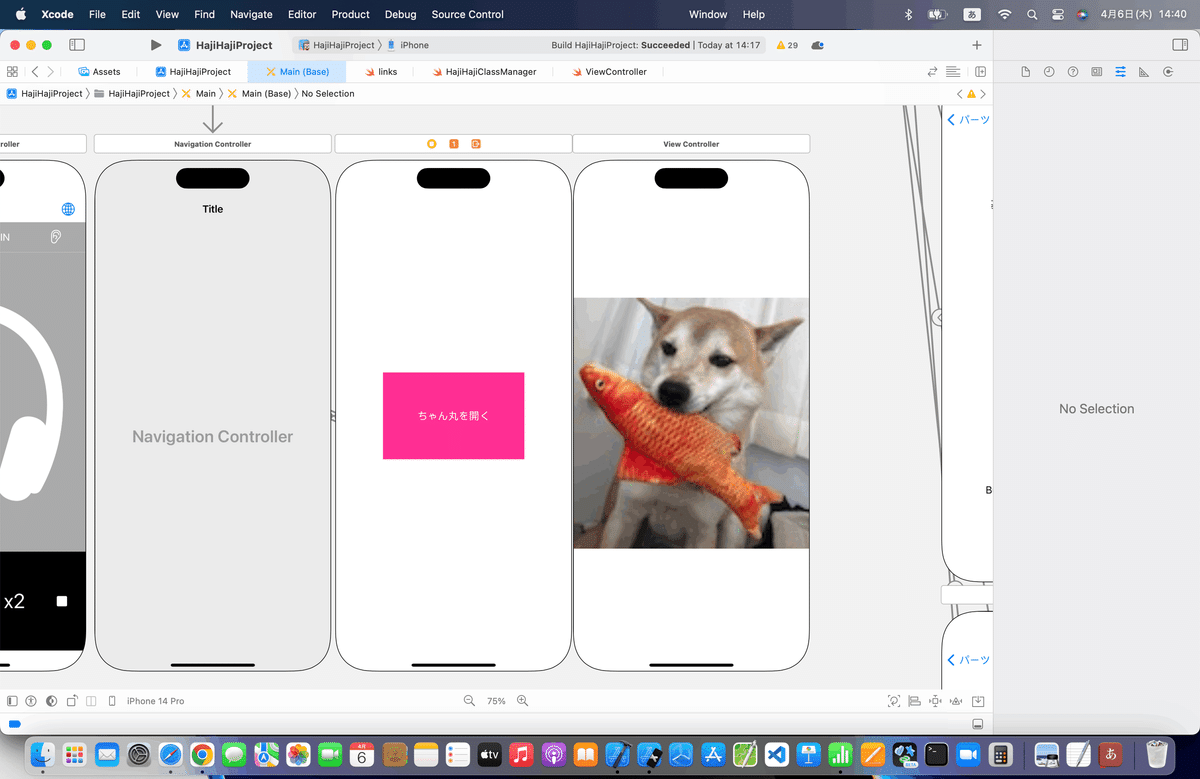Toggle the debug area button

pos(977,724)
